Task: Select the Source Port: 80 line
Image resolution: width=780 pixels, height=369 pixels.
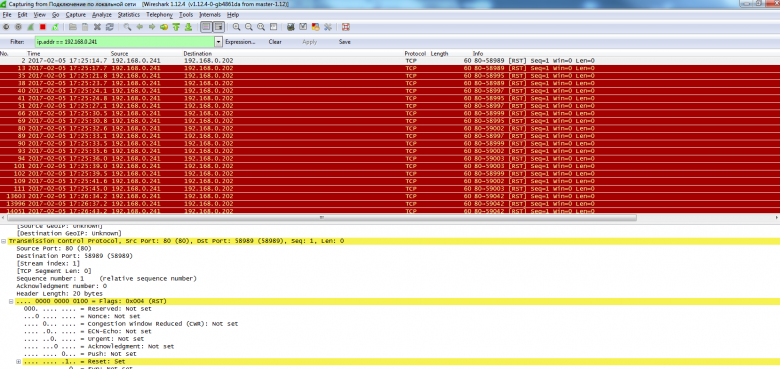Action: [x=54, y=248]
